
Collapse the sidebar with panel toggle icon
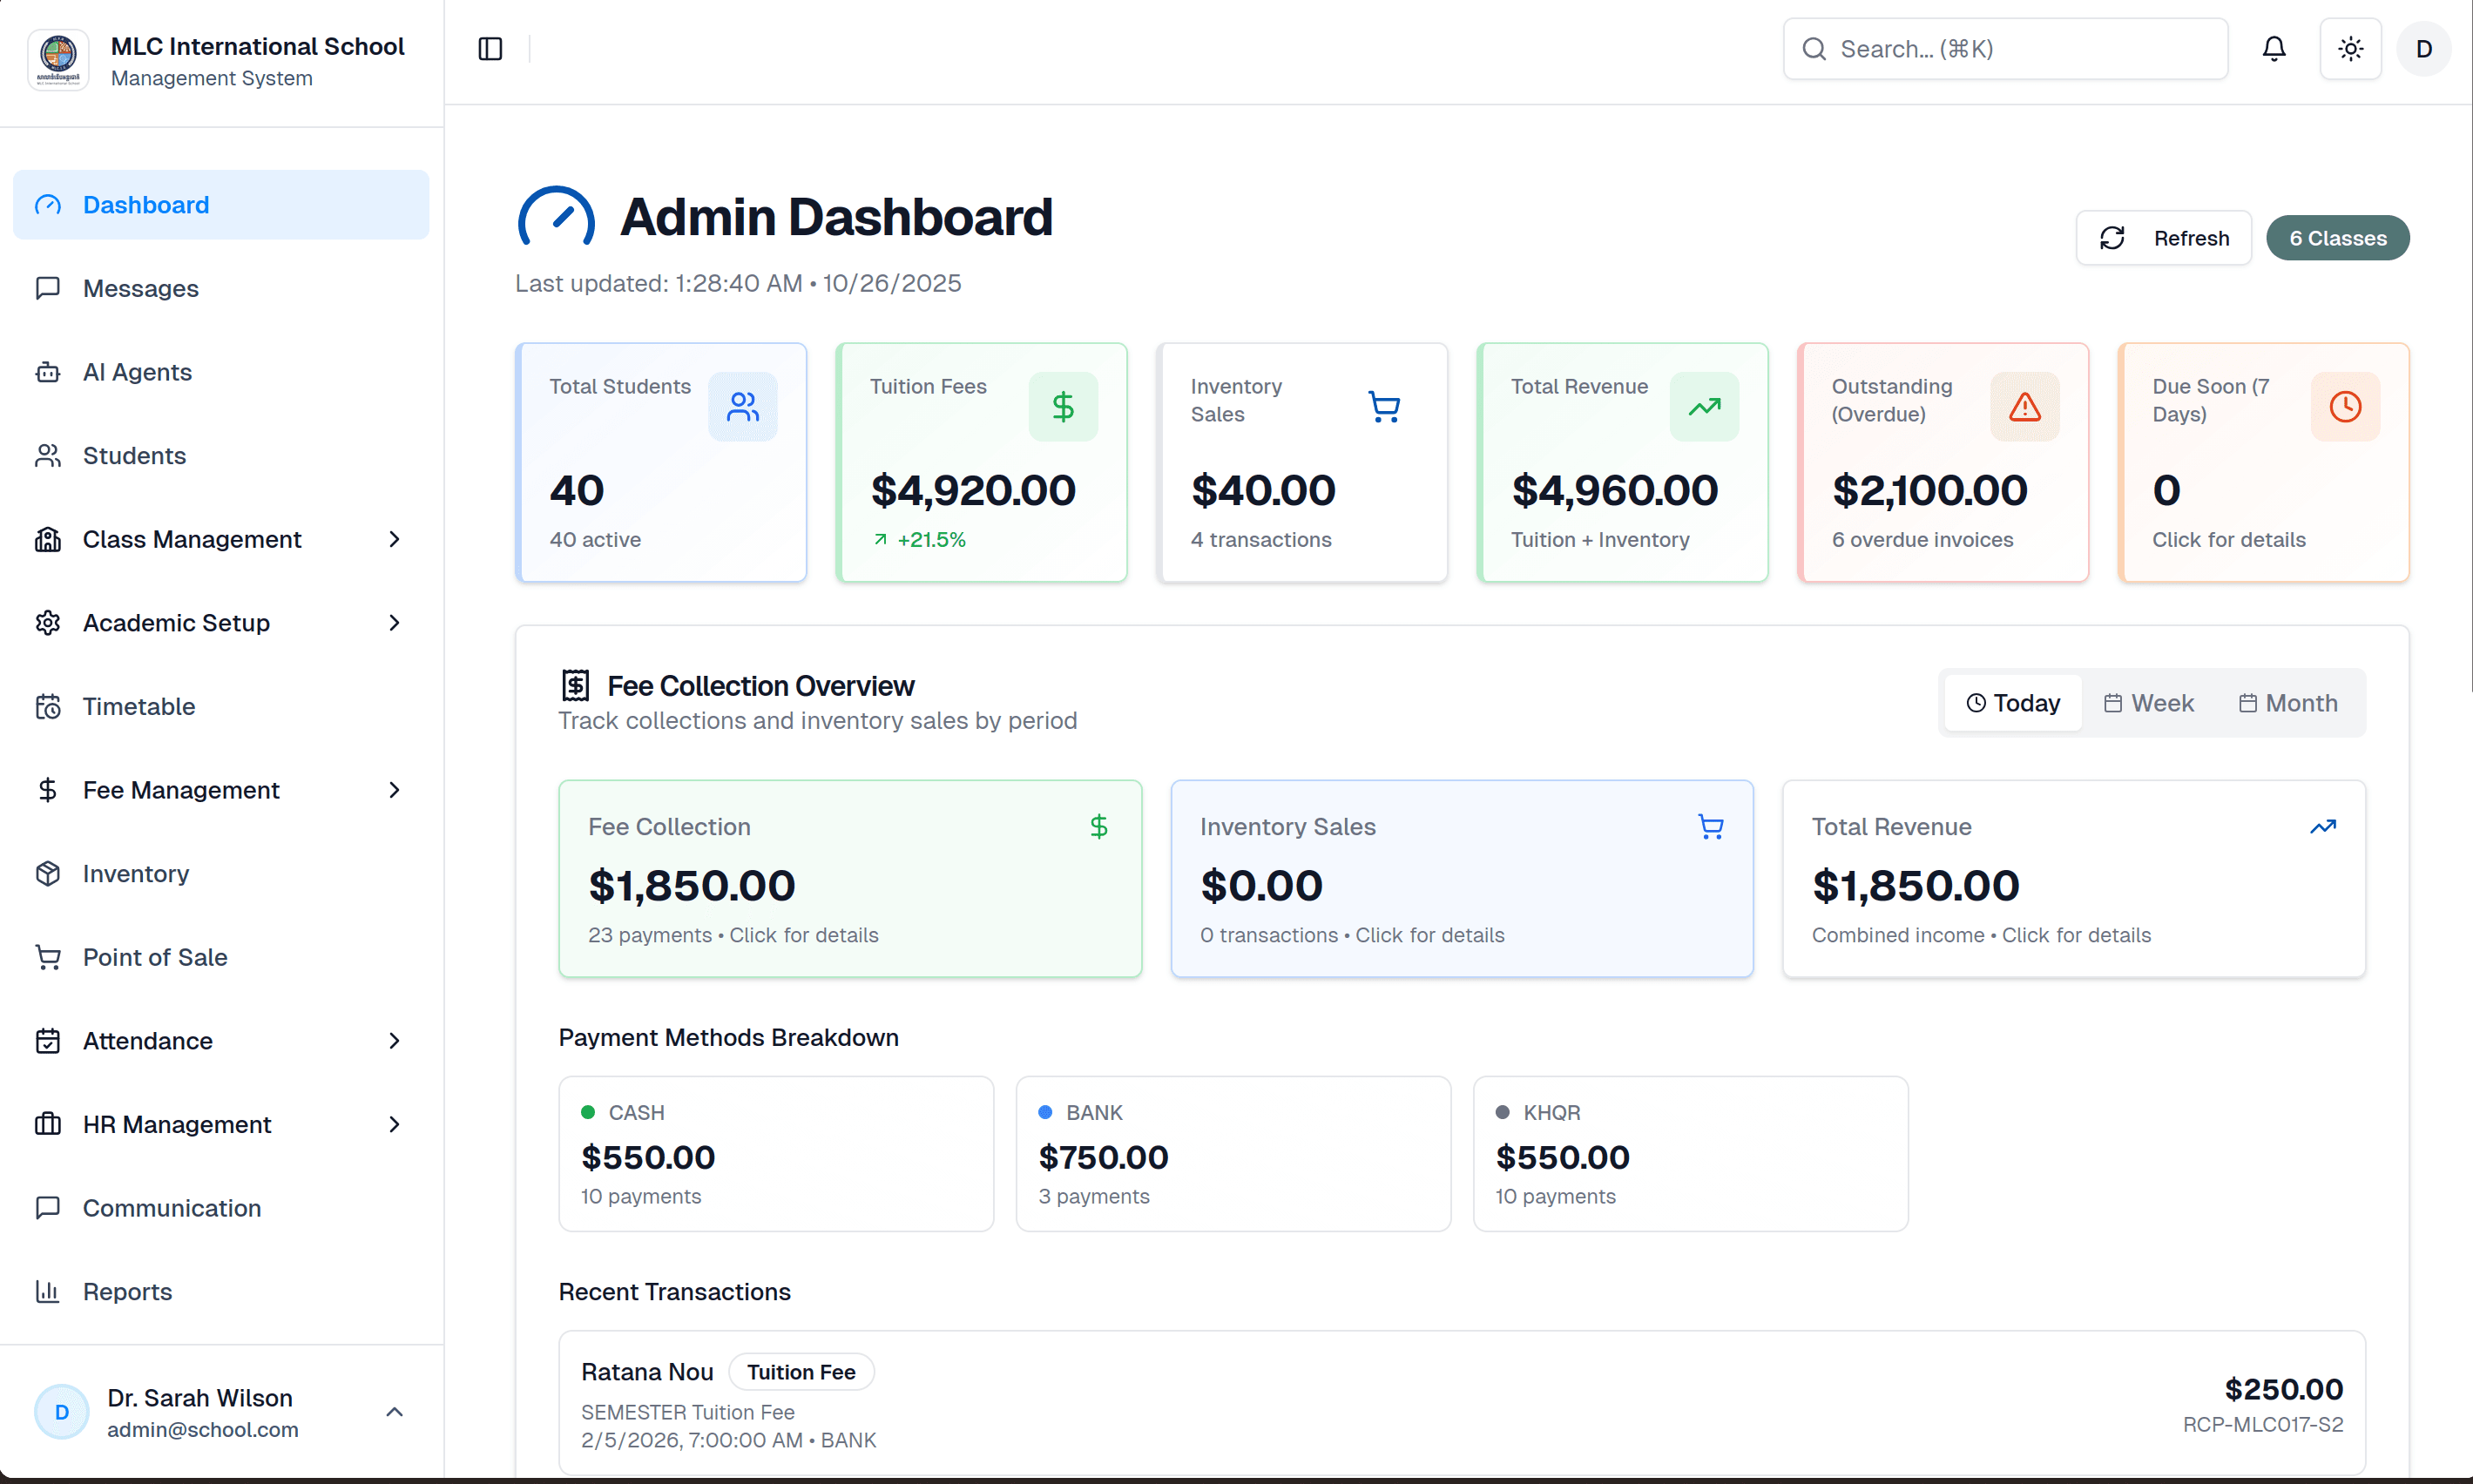pos(490,48)
